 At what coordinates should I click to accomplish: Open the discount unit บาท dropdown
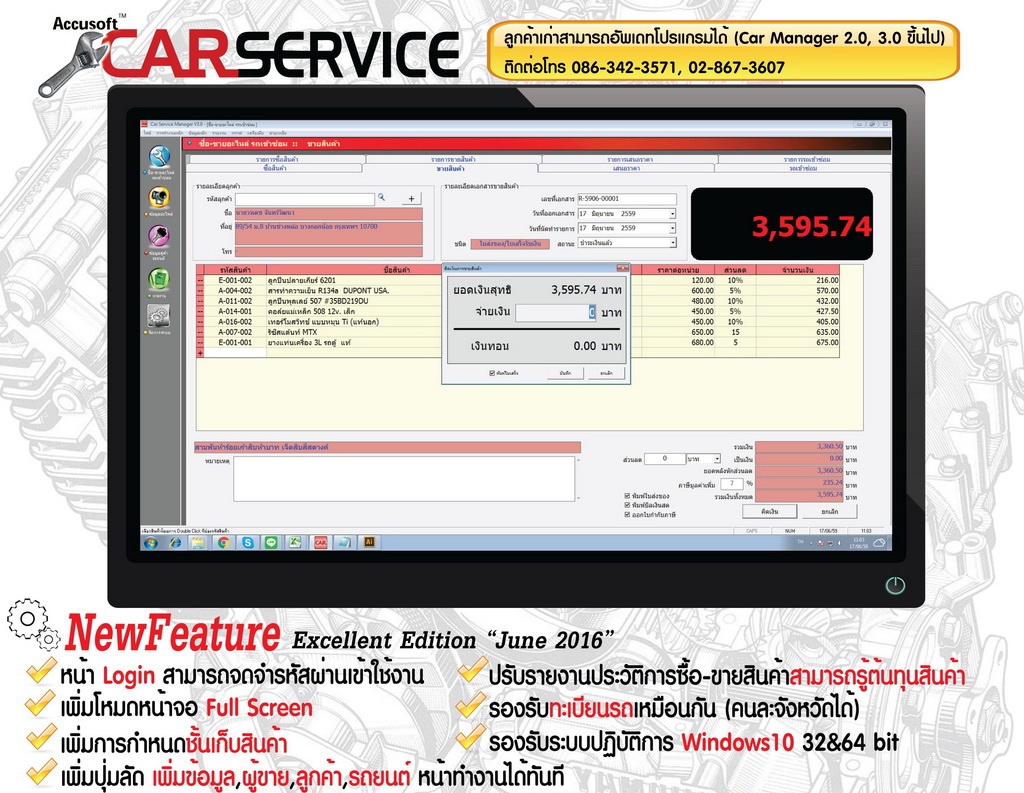717,459
